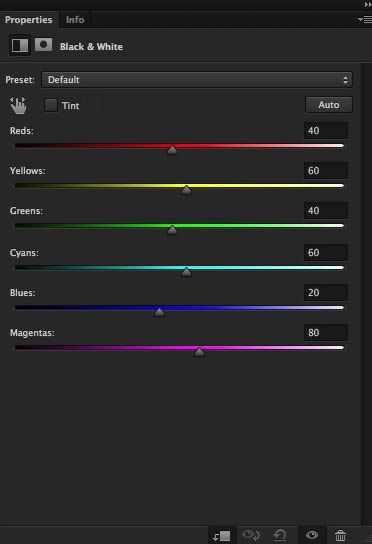Collapse panel with double-arrow icon
This screenshot has height=544, width=372.
[368, 5]
